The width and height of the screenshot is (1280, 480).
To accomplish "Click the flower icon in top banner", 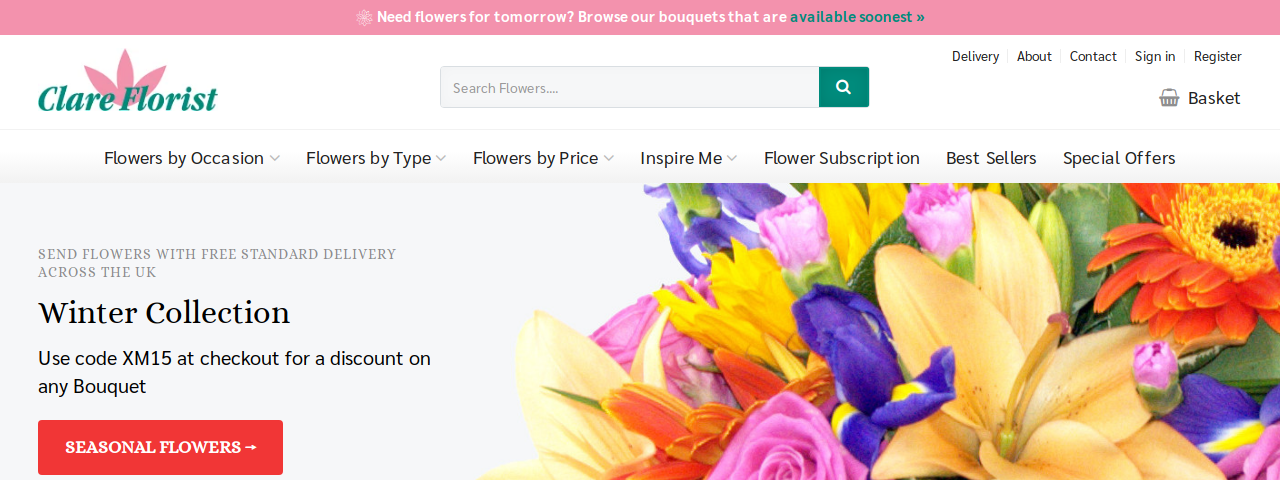I will (x=364, y=17).
